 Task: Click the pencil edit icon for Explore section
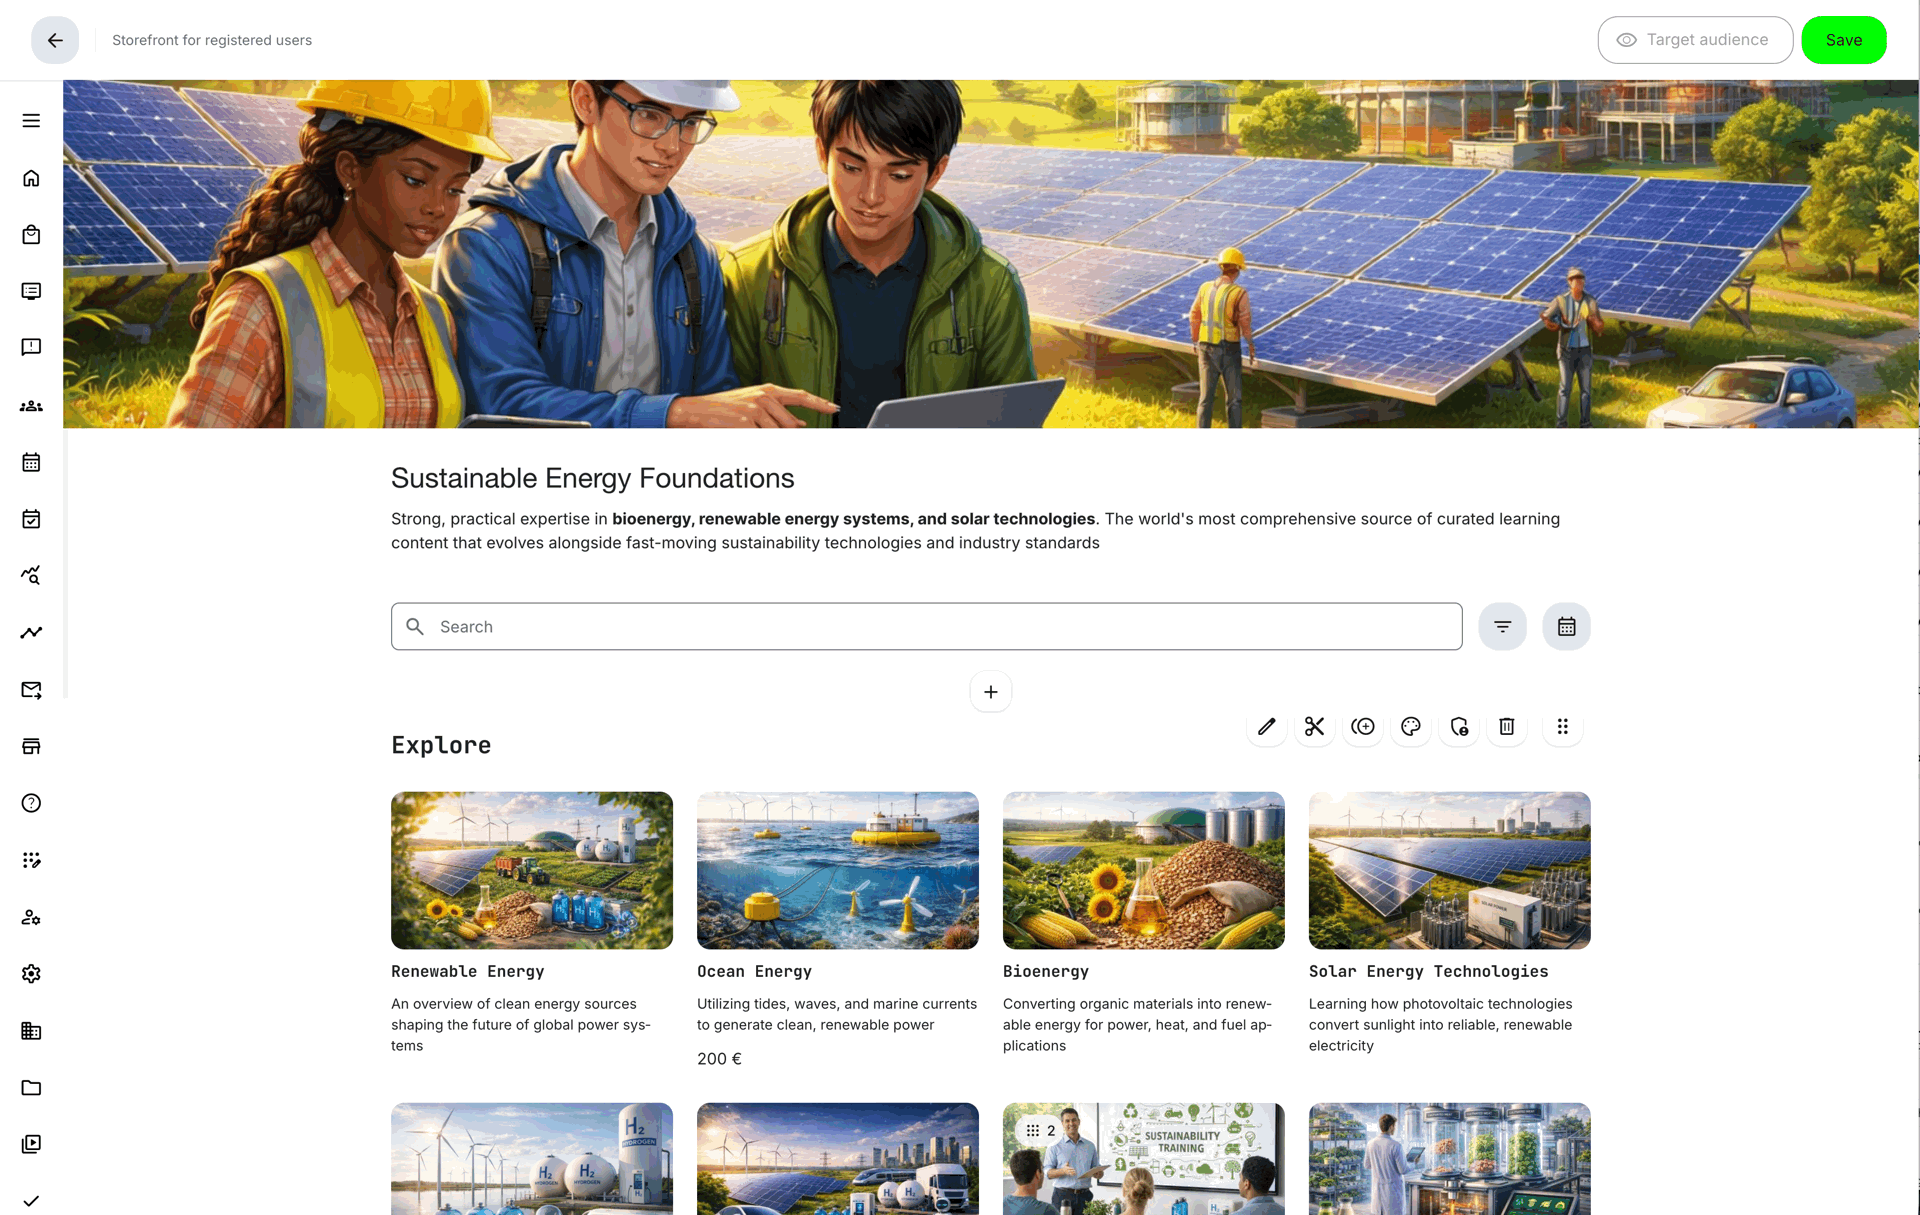(1266, 727)
